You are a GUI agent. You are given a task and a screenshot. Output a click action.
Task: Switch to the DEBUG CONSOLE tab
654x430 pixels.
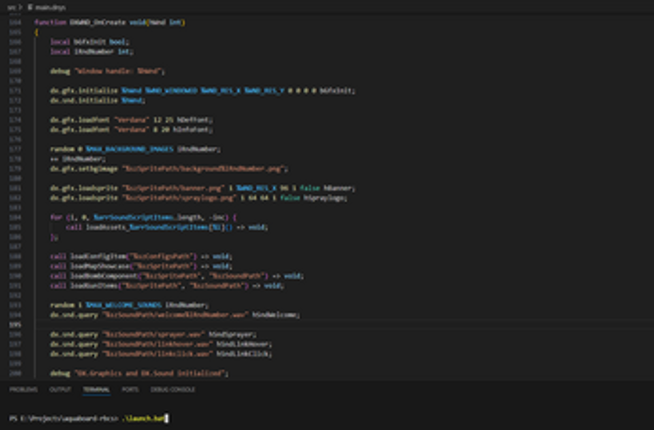click(171, 389)
